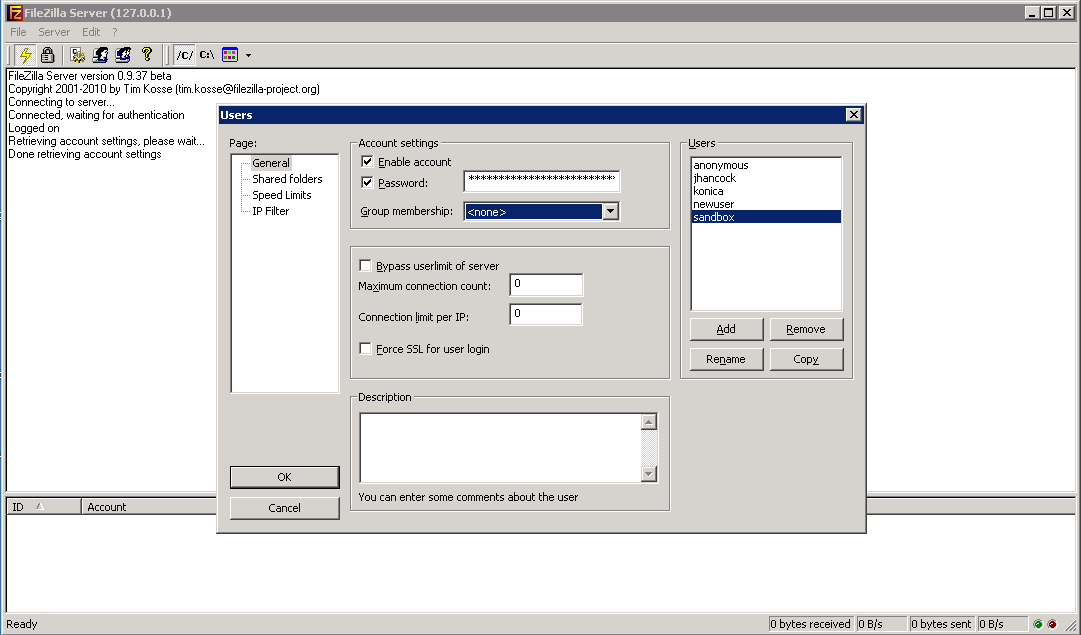Open Speed Limits page

[281, 195]
